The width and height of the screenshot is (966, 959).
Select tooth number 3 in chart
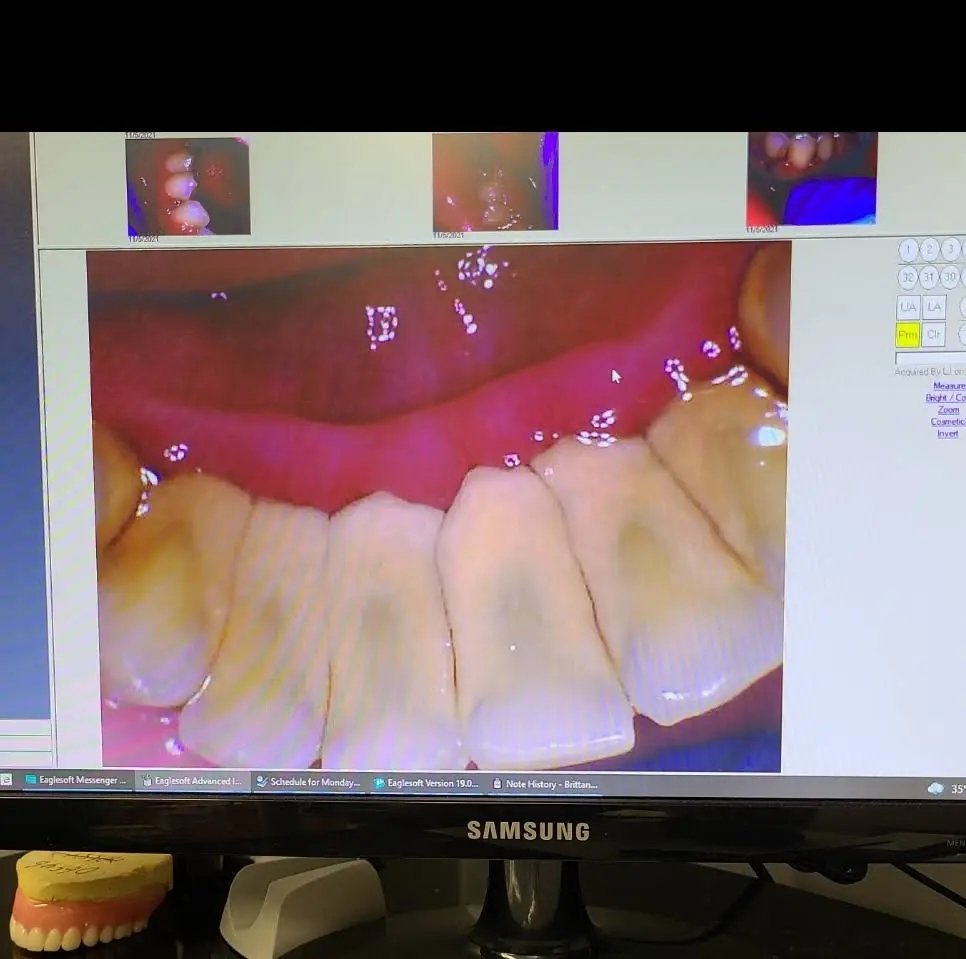(951, 249)
